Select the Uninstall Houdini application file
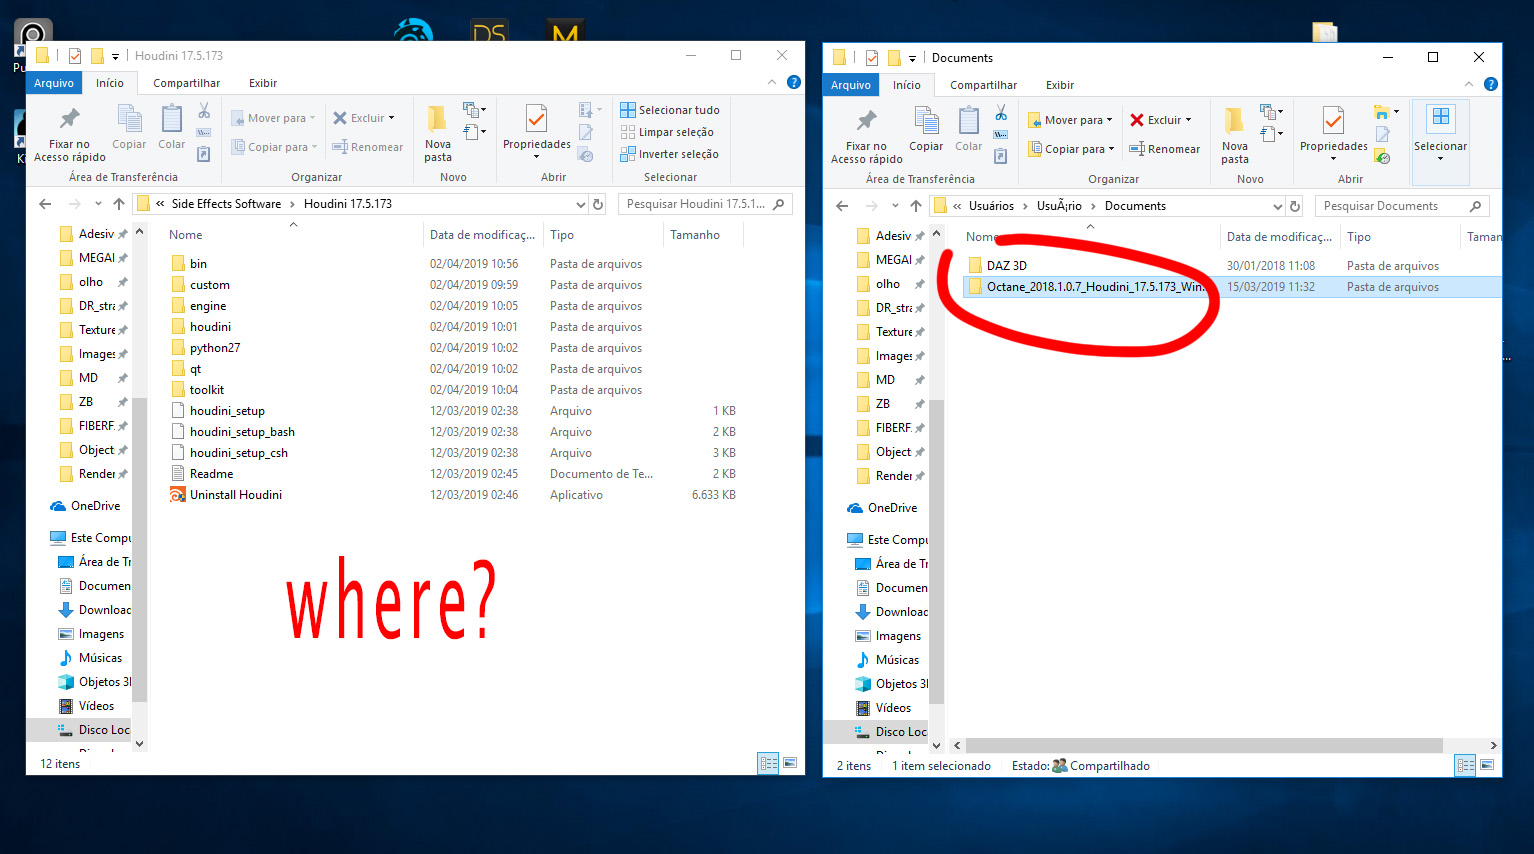This screenshot has height=854, width=1534. [x=236, y=495]
